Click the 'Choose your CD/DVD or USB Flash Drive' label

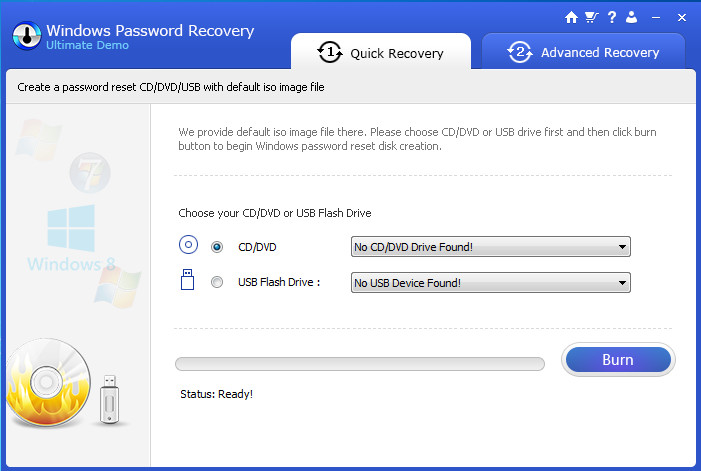click(274, 213)
